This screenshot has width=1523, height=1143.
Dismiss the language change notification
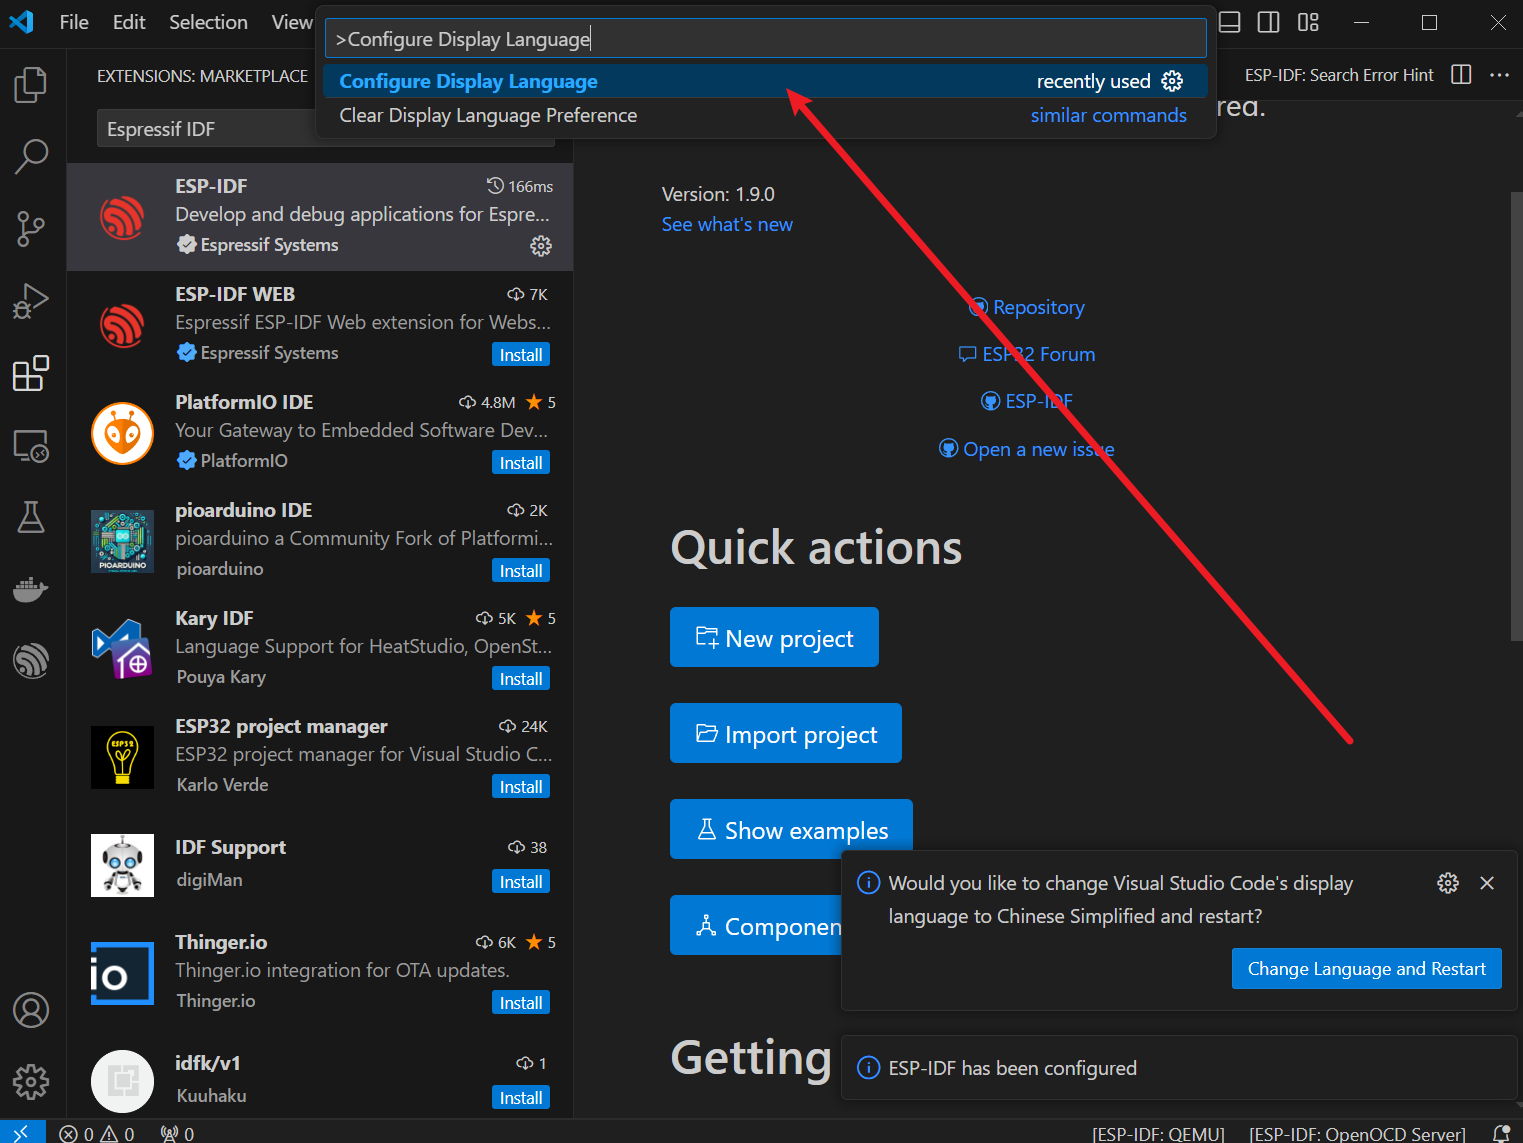coord(1487,883)
